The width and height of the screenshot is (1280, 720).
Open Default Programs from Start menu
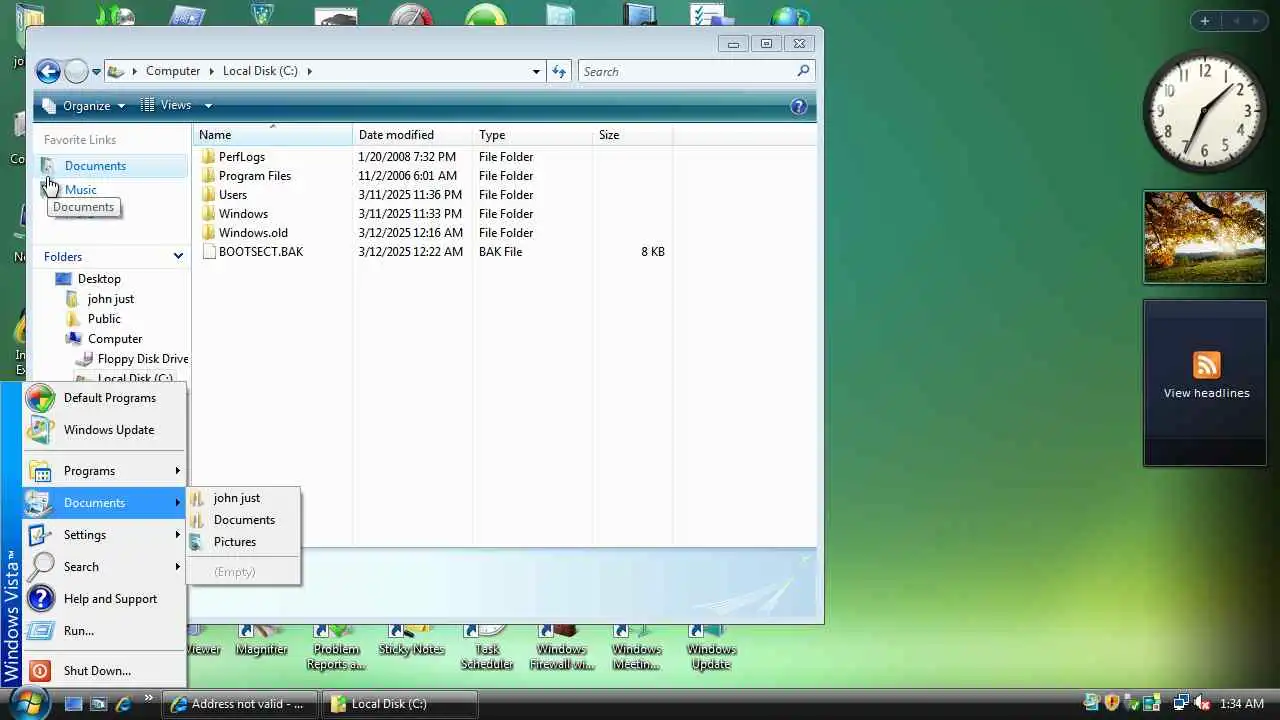(105, 398)
